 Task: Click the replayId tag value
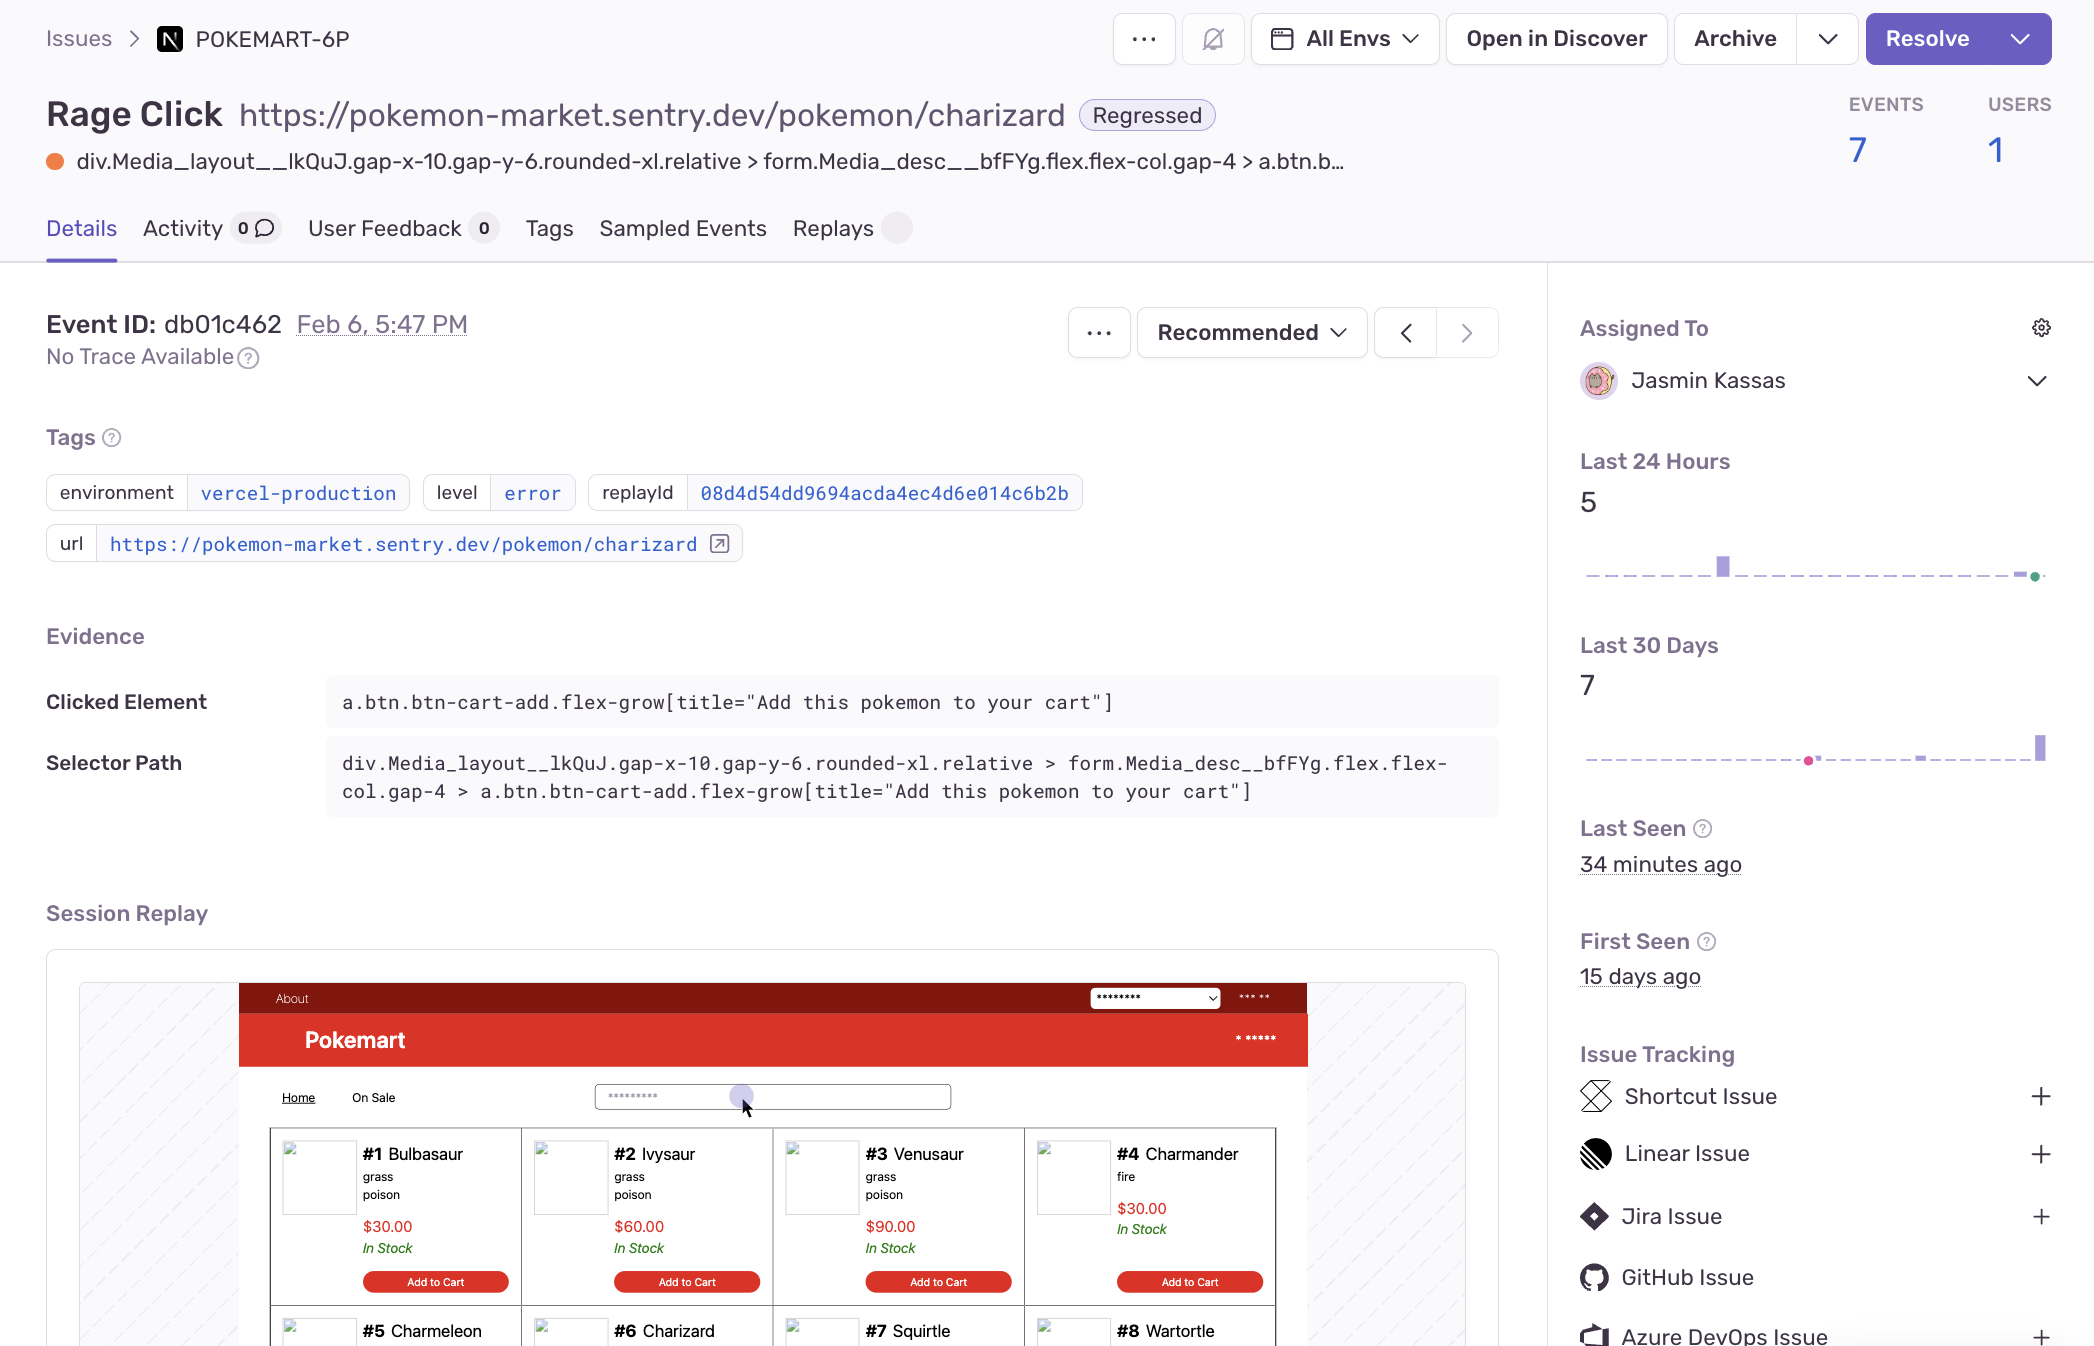[884, 493]
